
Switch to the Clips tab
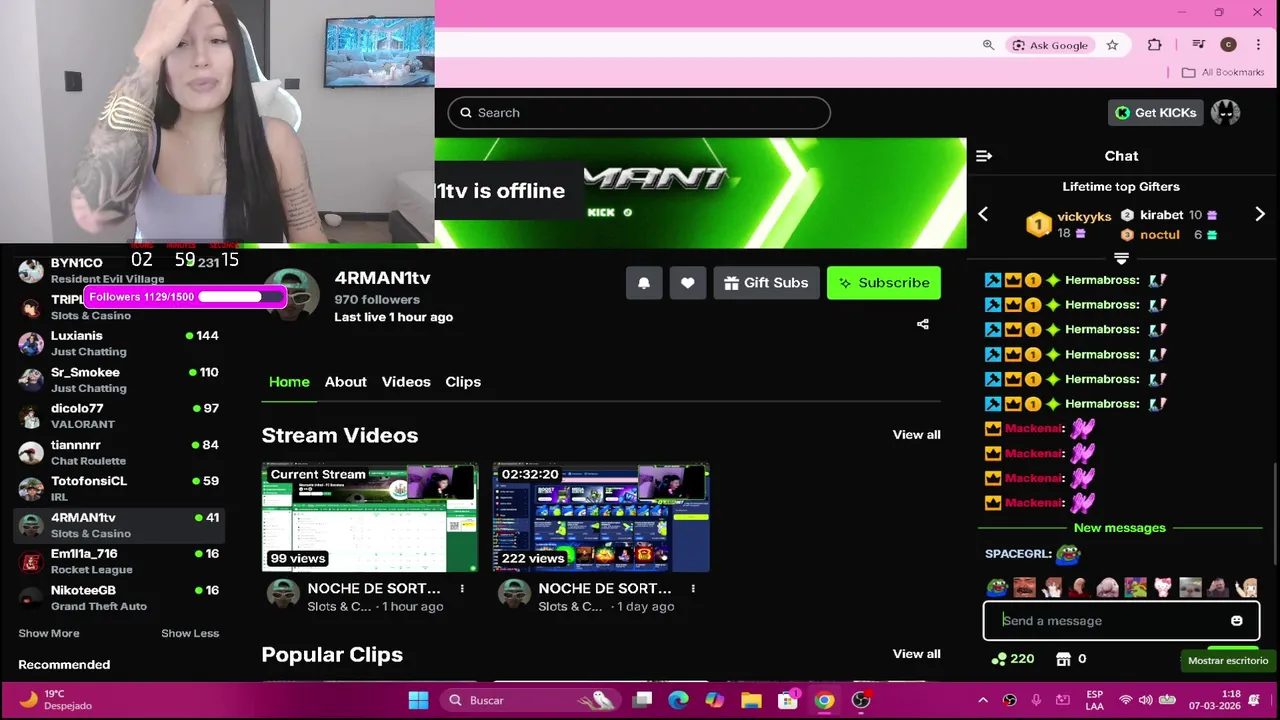[x=463, y=382]
